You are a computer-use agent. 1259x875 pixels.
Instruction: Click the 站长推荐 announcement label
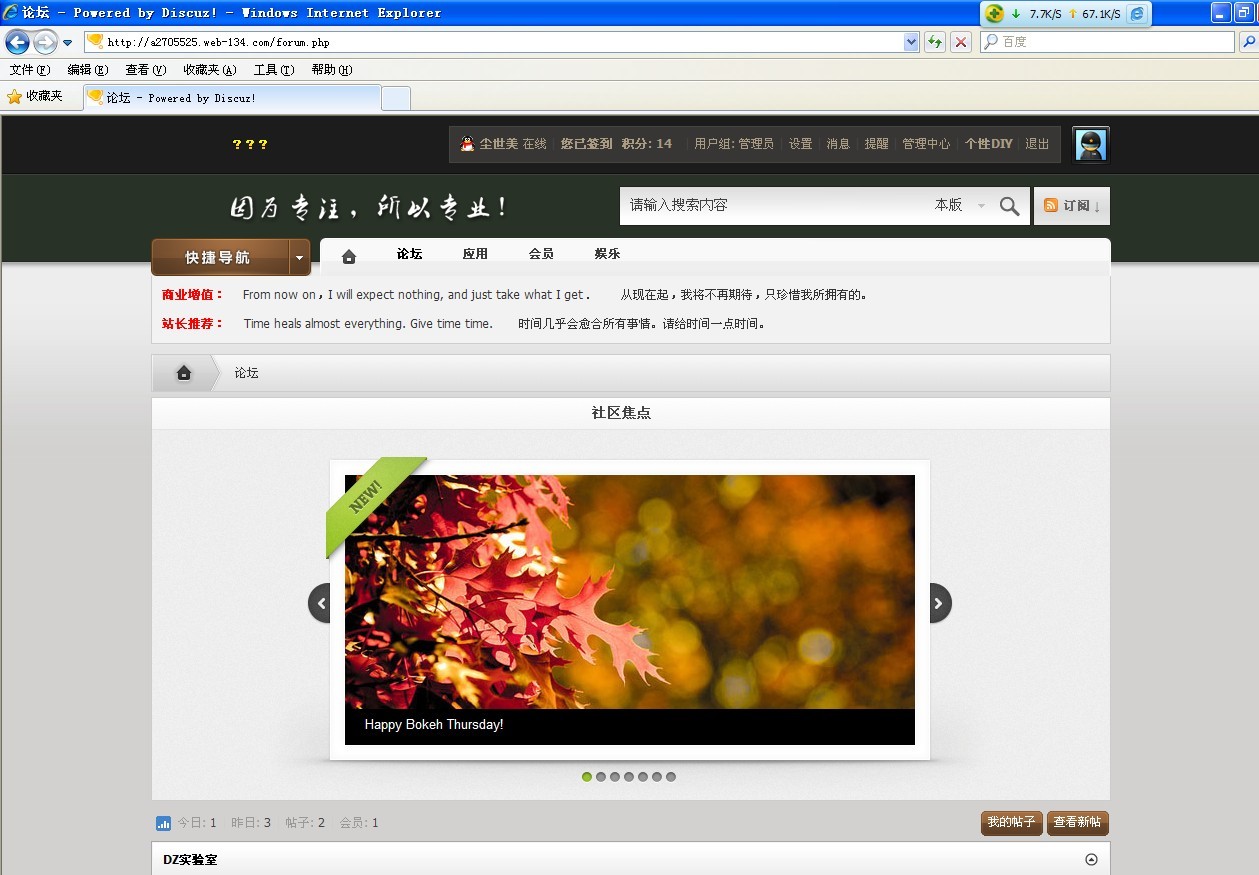(x=192, y=324)
